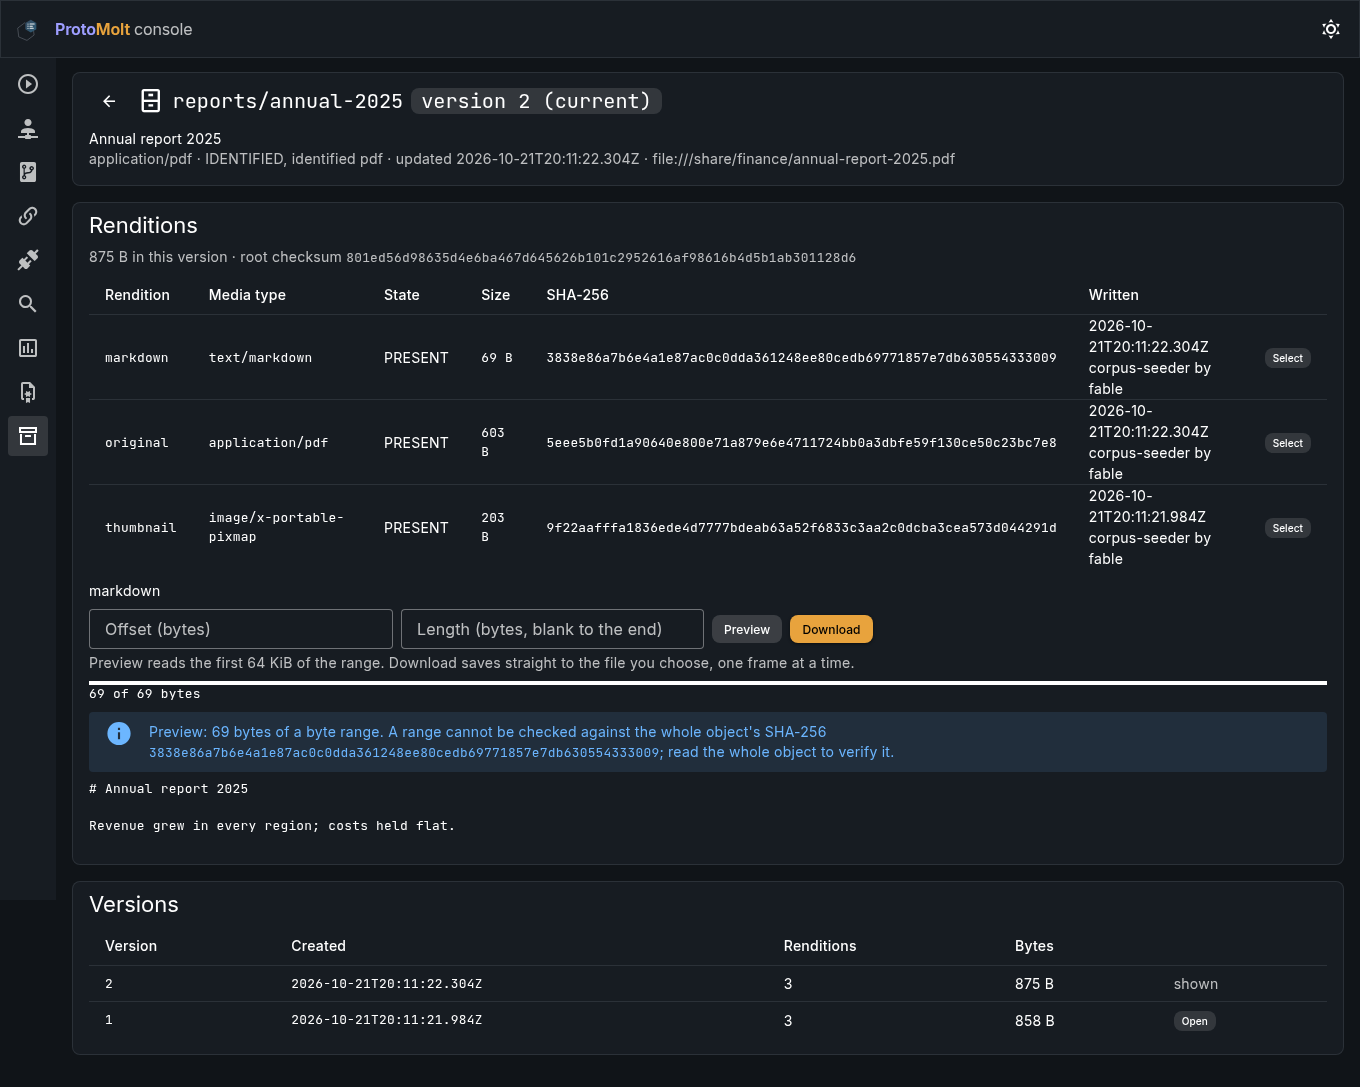This screenshot has width=1360, height=1087.
Task: Click the '# Annual report 2025' preview line
Action: (168, 789)
